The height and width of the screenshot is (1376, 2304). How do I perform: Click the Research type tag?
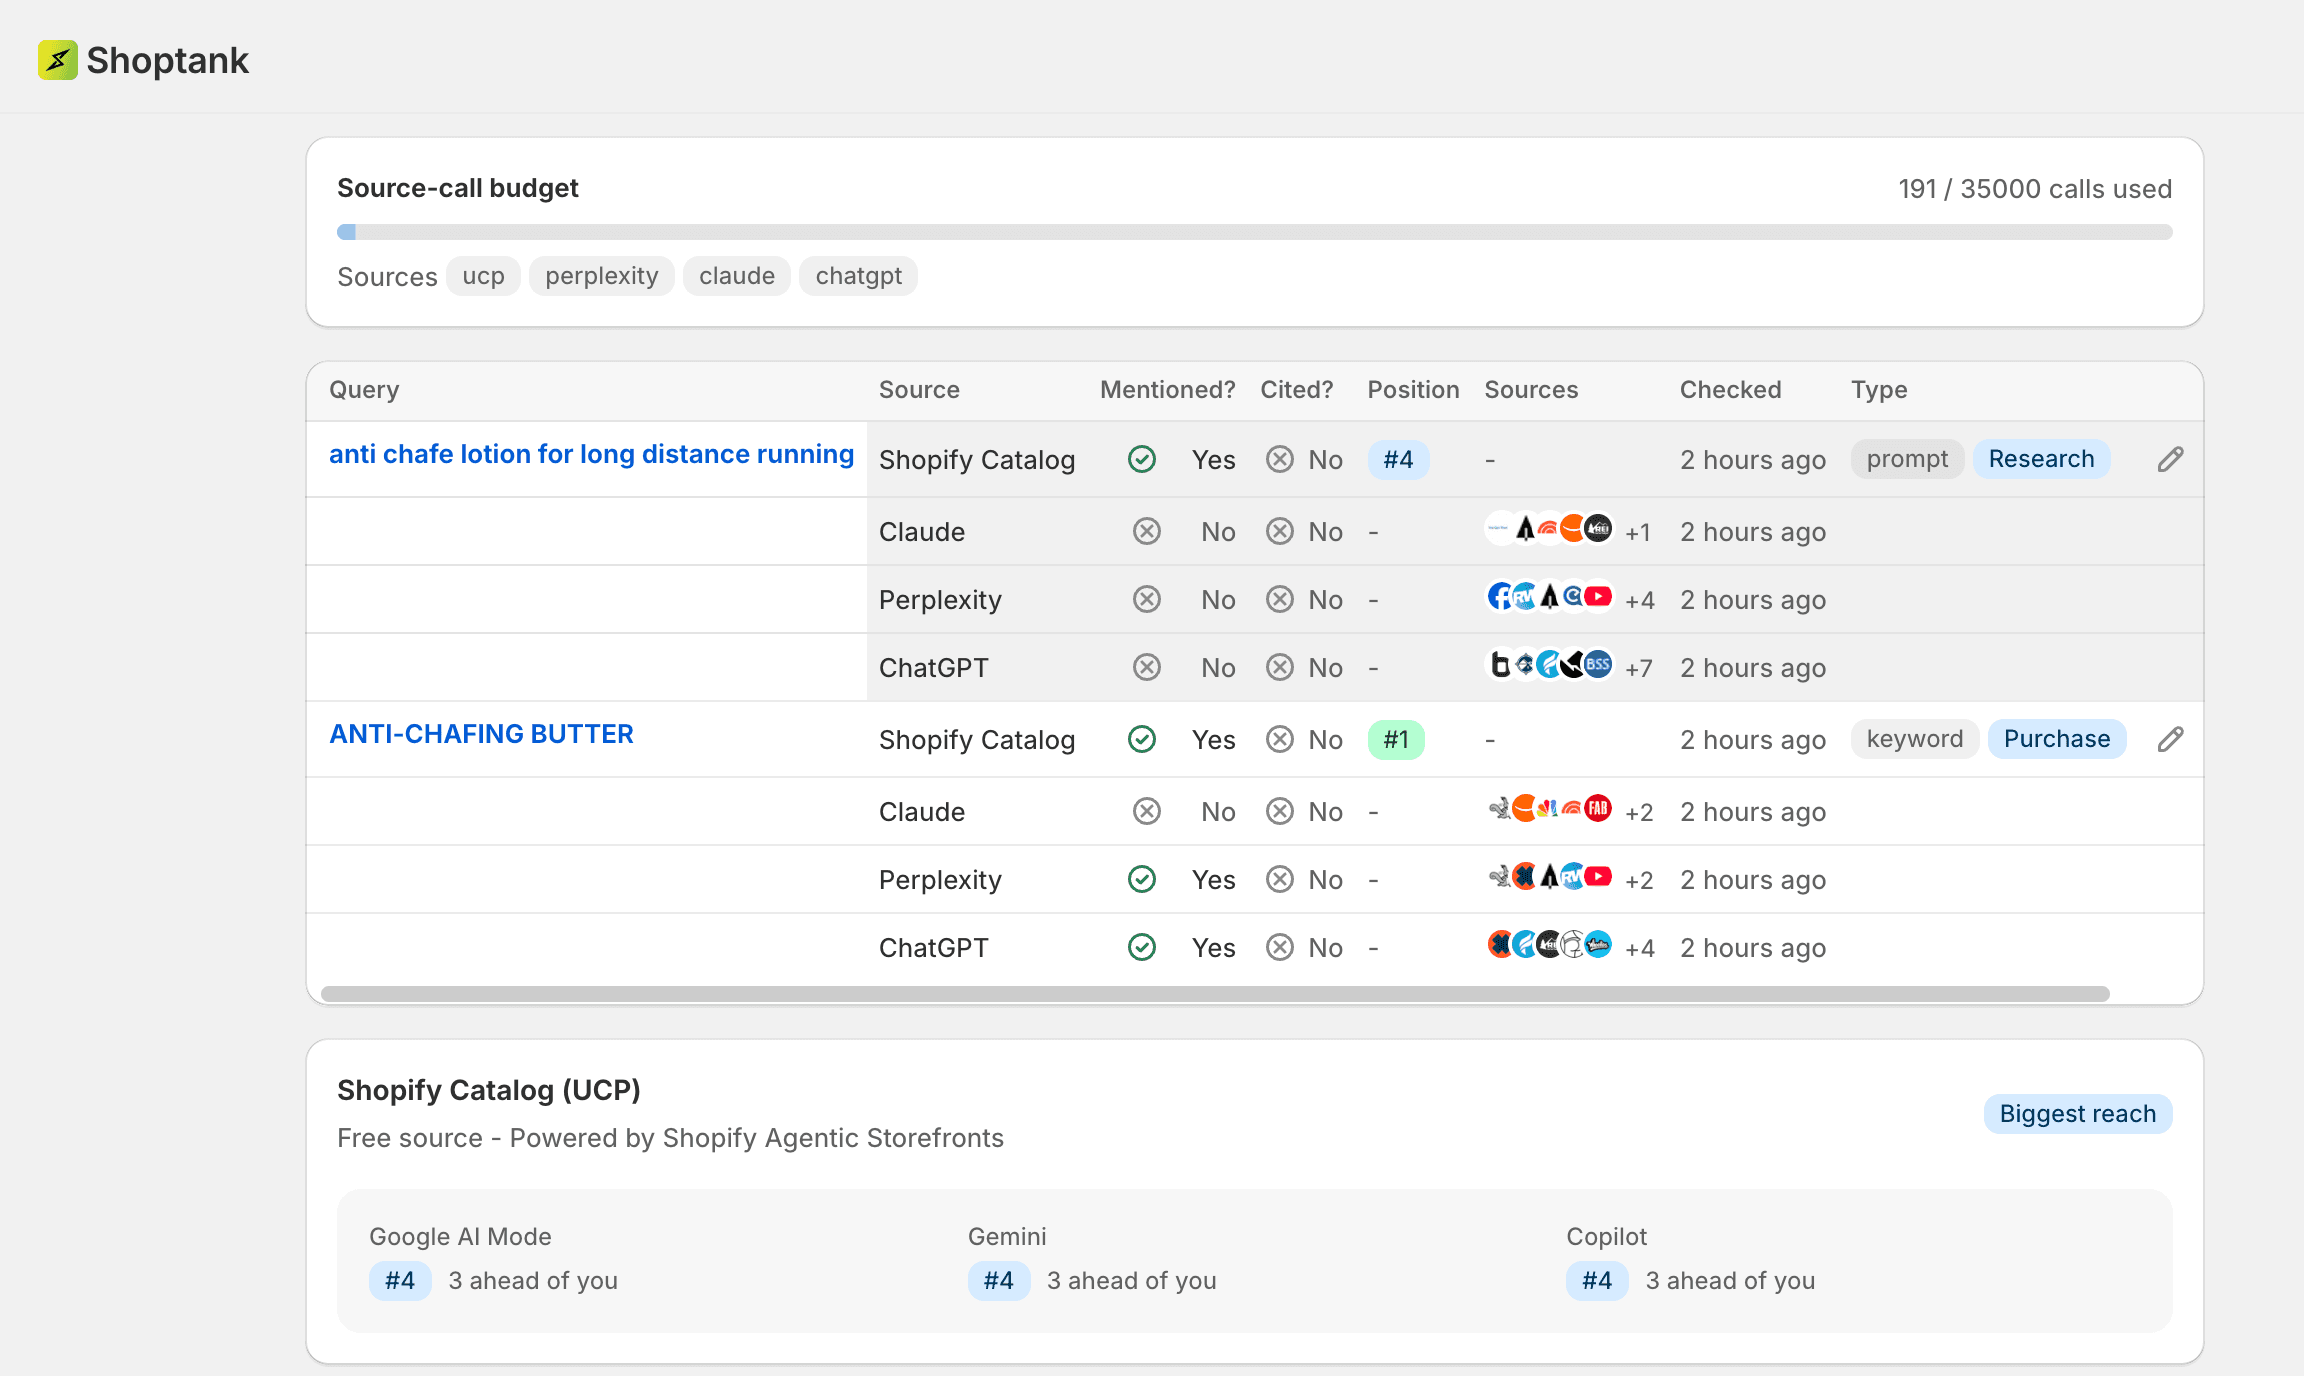2041,459
